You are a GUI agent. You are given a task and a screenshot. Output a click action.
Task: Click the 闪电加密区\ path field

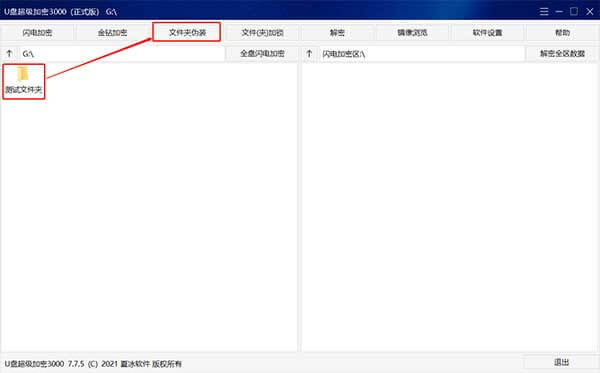pos(422,54)
